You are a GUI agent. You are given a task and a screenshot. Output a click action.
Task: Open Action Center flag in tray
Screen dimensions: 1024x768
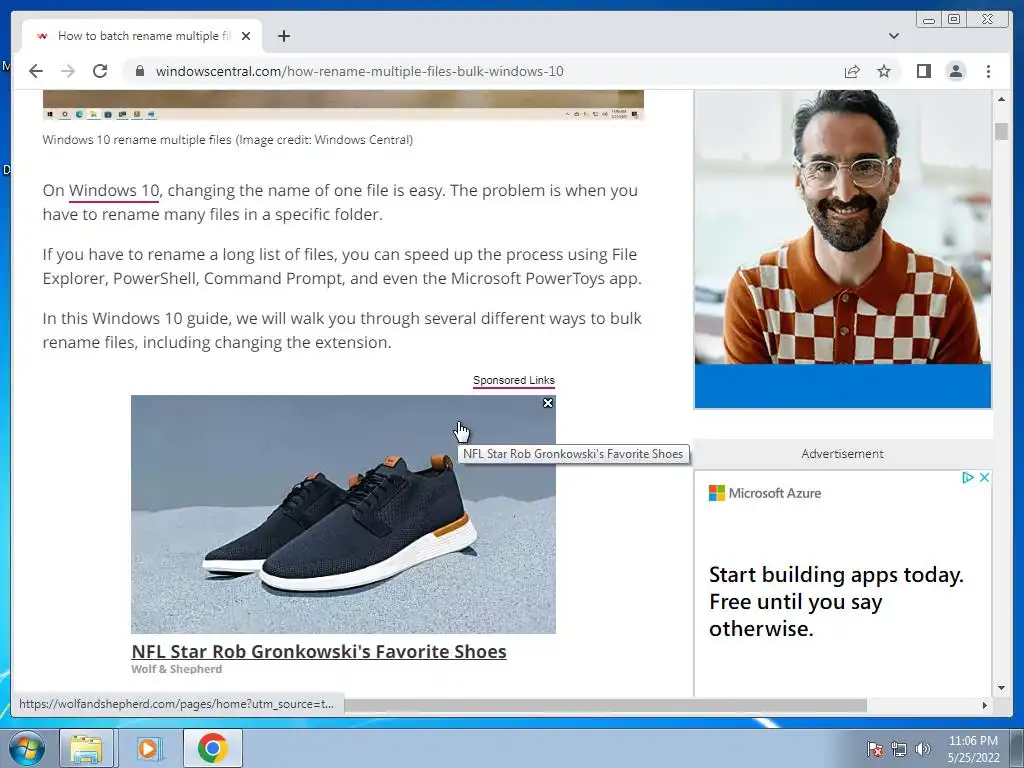click(x=875, y=749)
